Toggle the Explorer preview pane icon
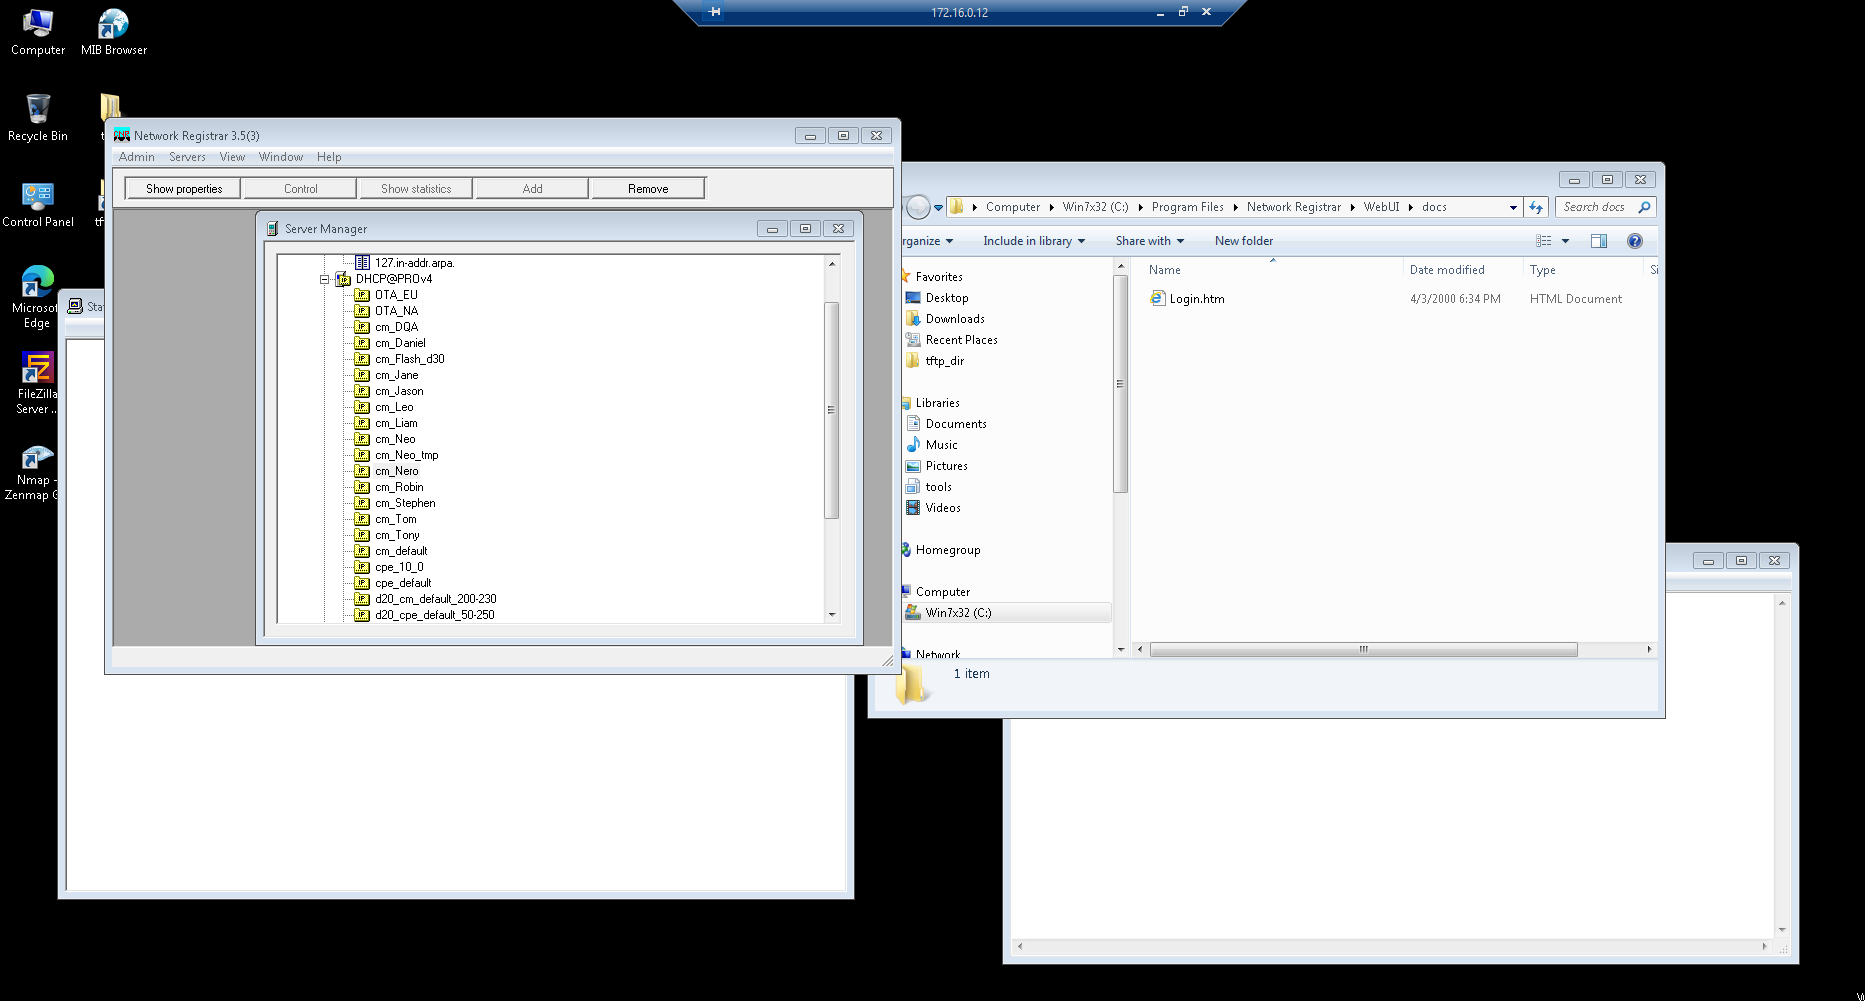Image resolution: width=1865 pixels, height=1001 pixels. coord(1599,241)
